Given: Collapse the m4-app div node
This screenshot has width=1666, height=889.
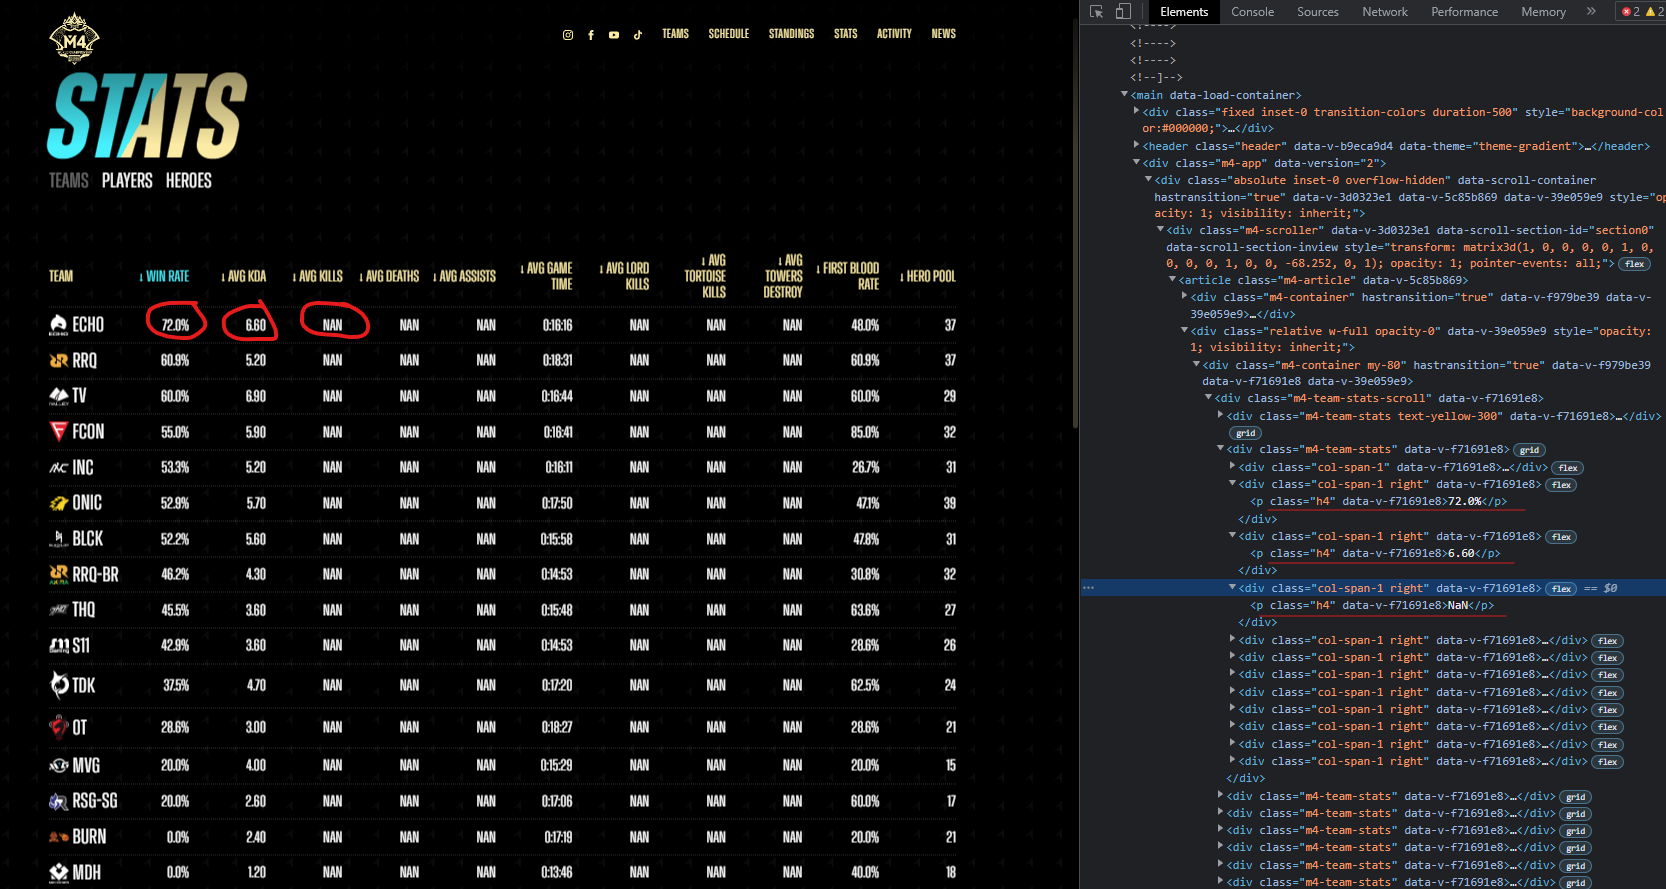Looking at the screenshot, I should tap(1136, 163).
